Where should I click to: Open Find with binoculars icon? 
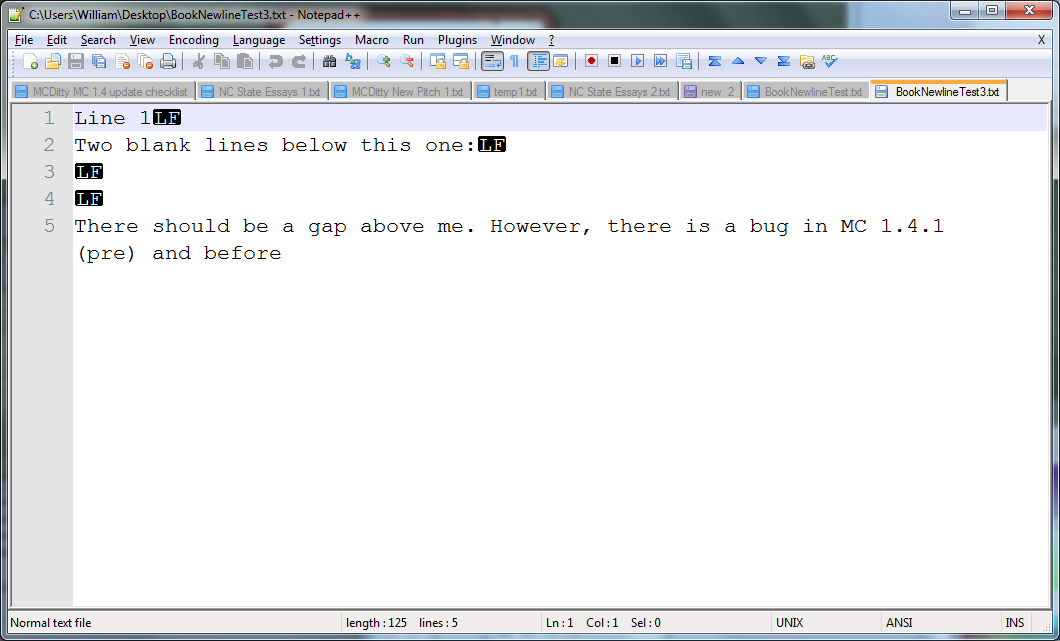(329, 62)
